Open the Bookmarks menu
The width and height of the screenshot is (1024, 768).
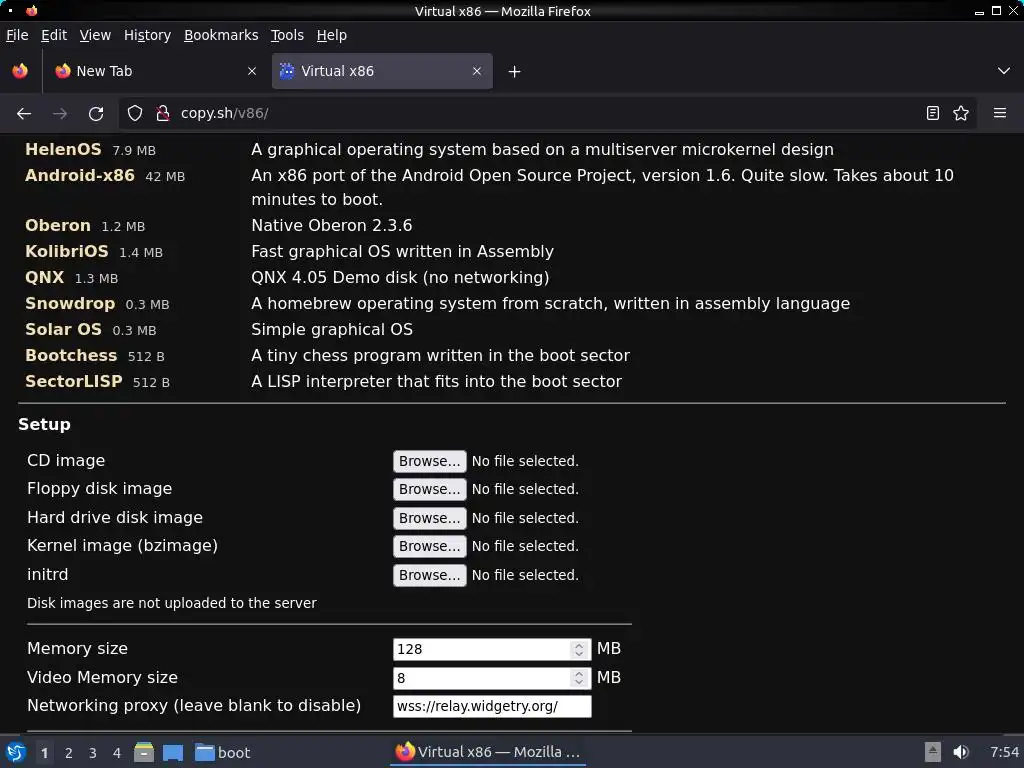click(221, 35)
